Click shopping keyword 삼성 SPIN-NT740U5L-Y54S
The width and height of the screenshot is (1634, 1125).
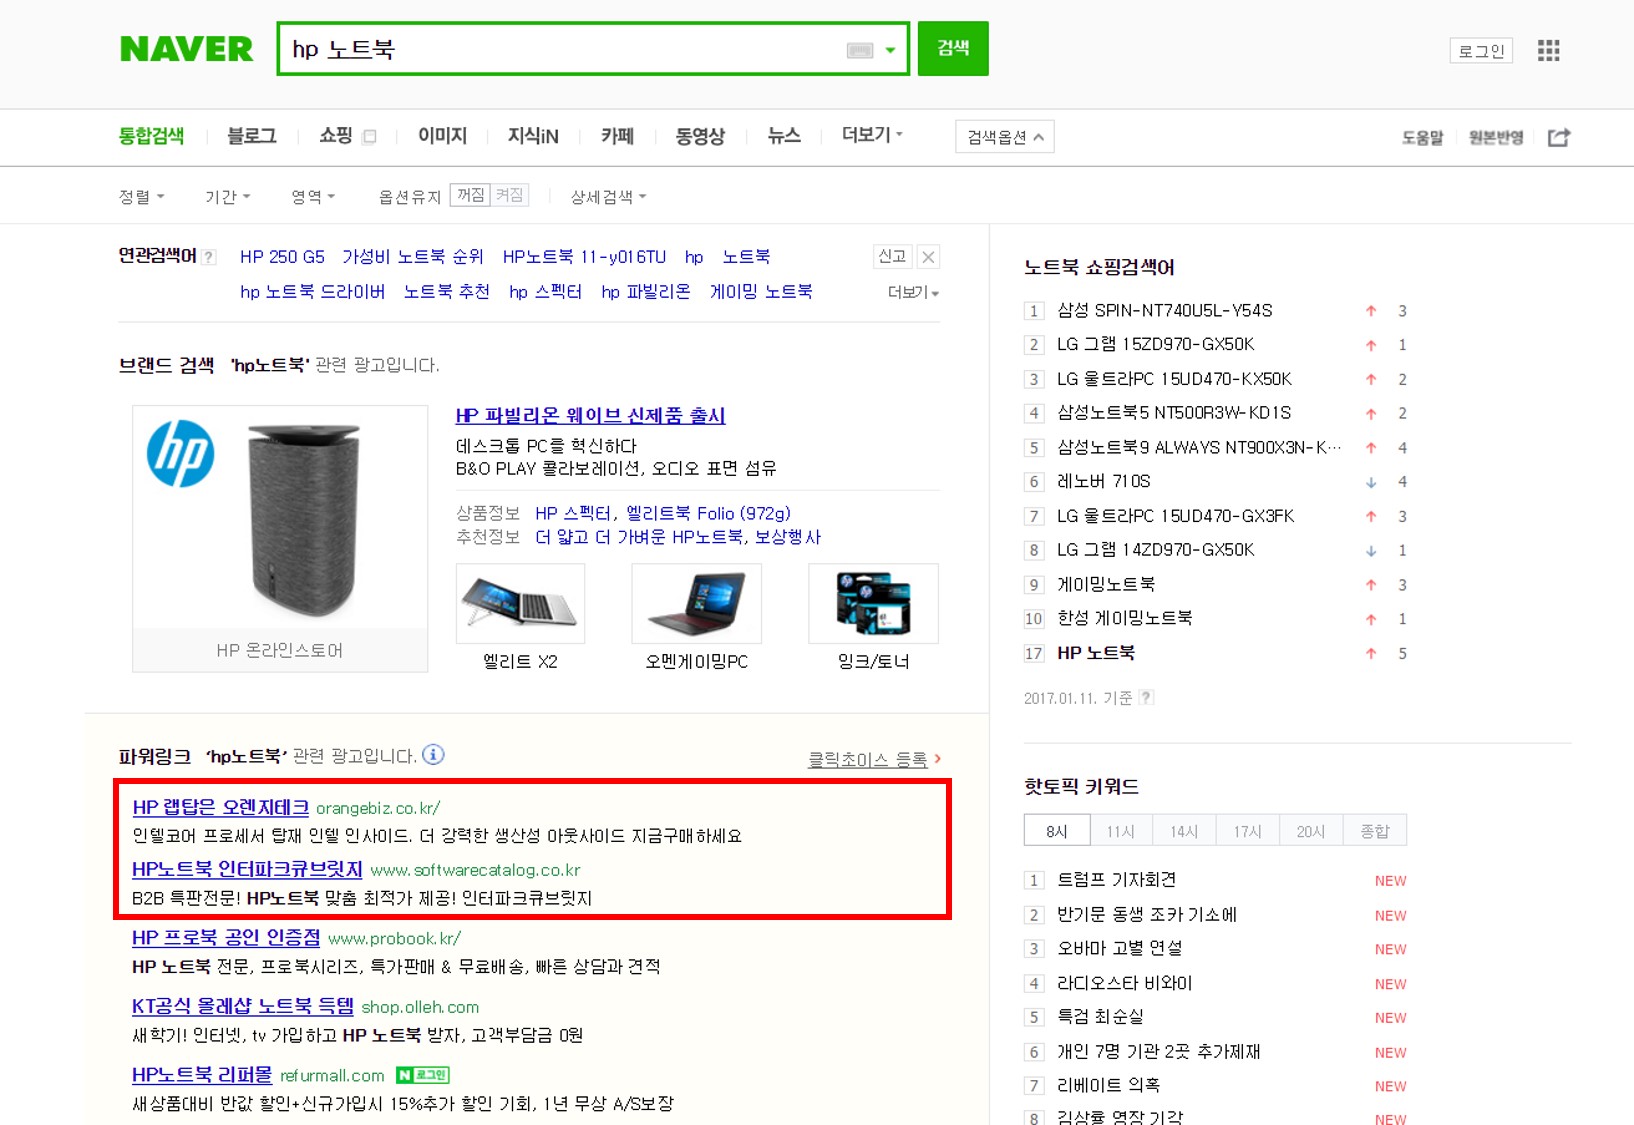[x=1165, y=310]
